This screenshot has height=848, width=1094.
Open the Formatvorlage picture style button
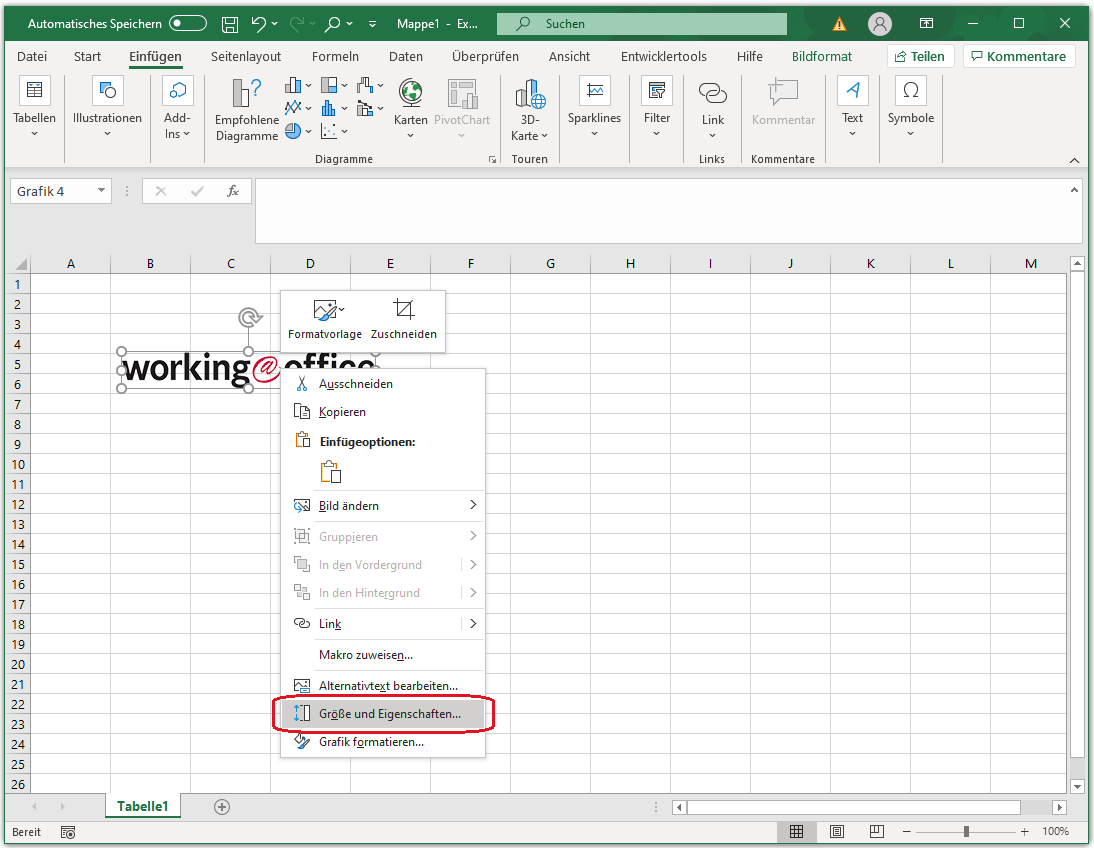[325, 318]
